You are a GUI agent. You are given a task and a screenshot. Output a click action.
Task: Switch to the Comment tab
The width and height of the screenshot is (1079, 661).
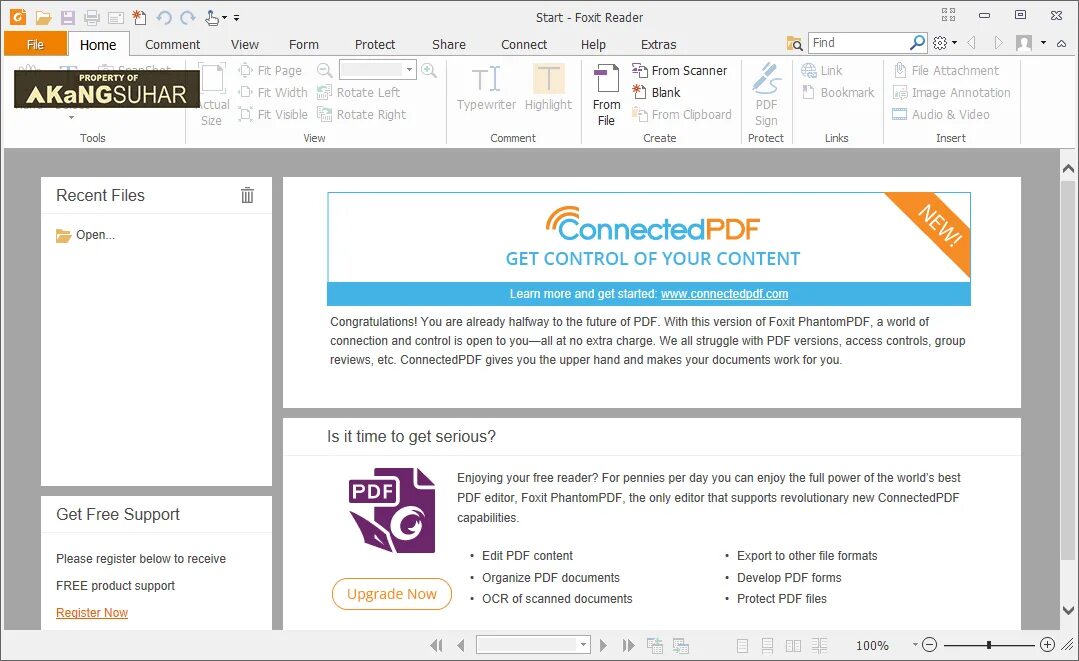[172, 45]
